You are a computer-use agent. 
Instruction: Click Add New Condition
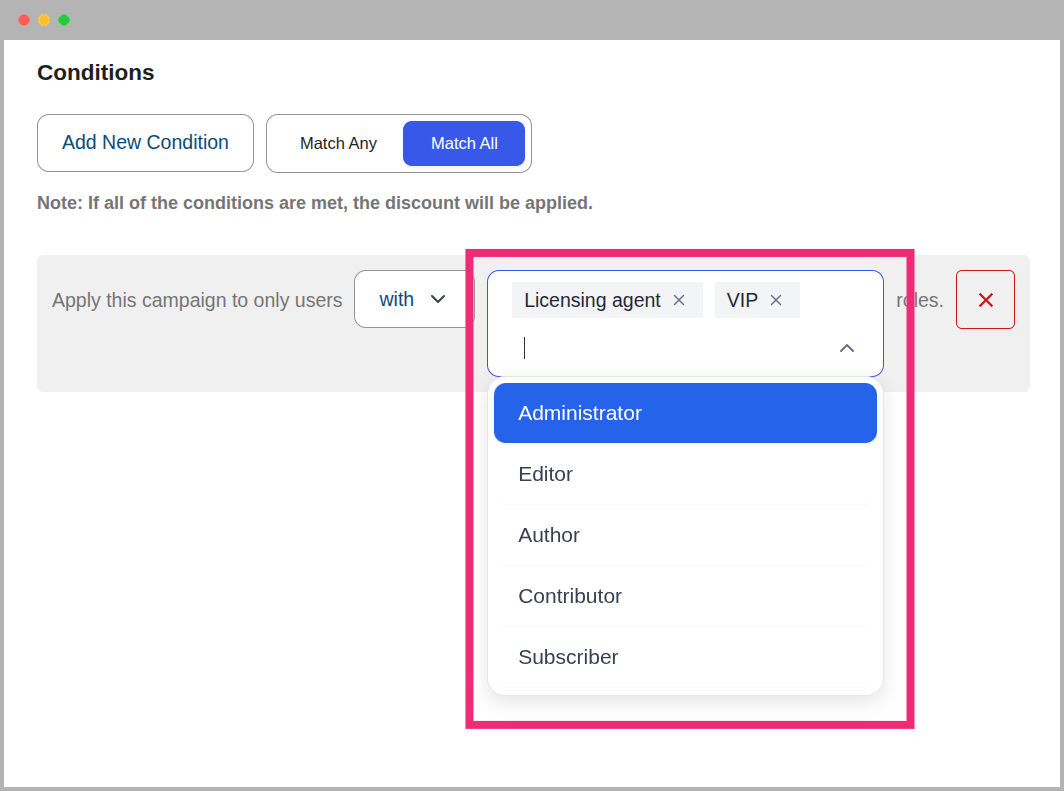(x=144, y=143)
